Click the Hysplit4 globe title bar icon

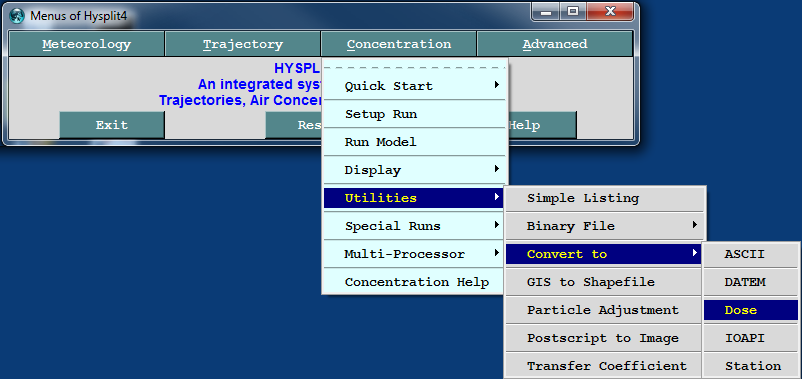(x=16, y=16)
